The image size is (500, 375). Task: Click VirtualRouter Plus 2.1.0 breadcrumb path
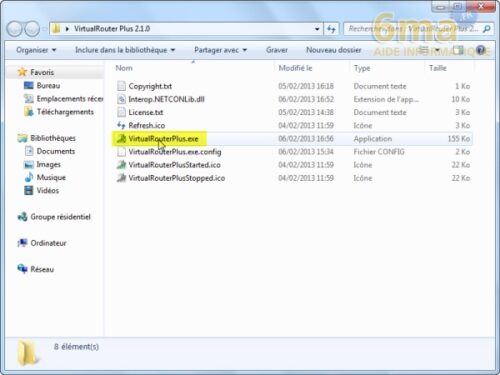click(112, 29)
